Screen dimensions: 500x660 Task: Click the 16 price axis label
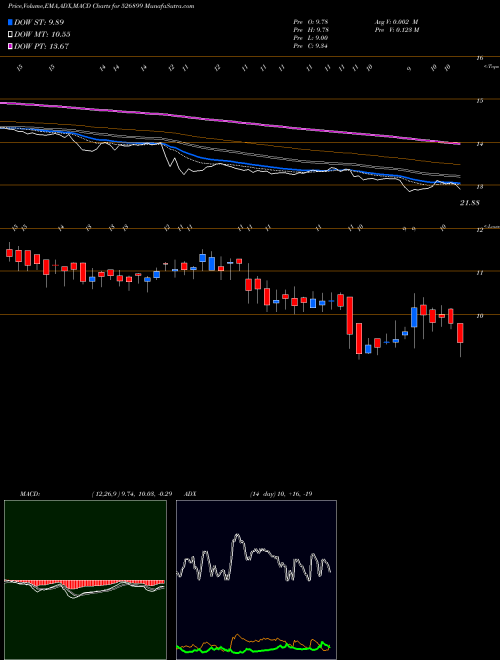(479, 58)
